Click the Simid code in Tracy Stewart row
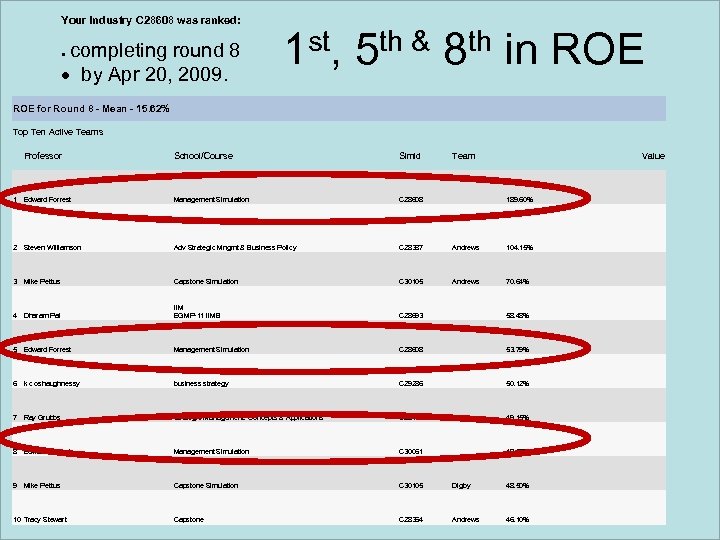The width and height of the screenshot is (720, 540). (x=411, y=519)
